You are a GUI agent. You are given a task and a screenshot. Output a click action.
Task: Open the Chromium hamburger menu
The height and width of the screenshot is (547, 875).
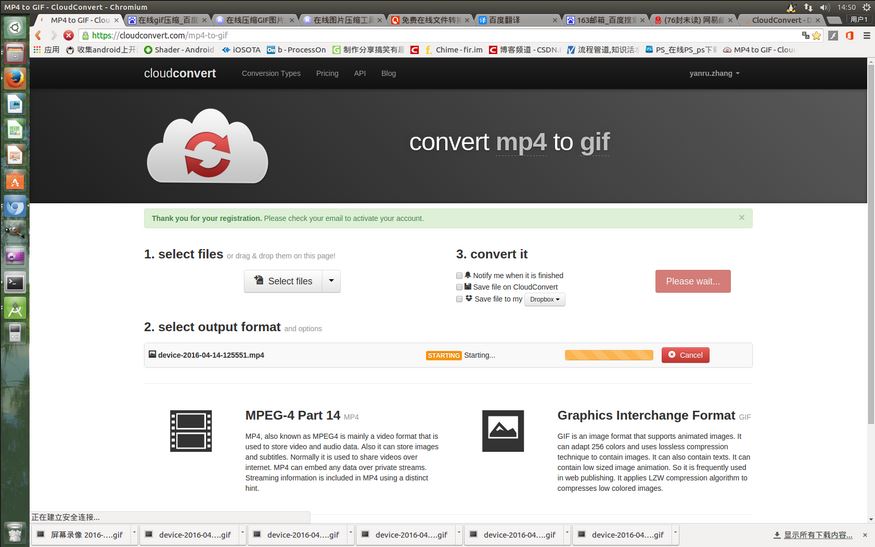pyautogui.click(x=867, y=35)
